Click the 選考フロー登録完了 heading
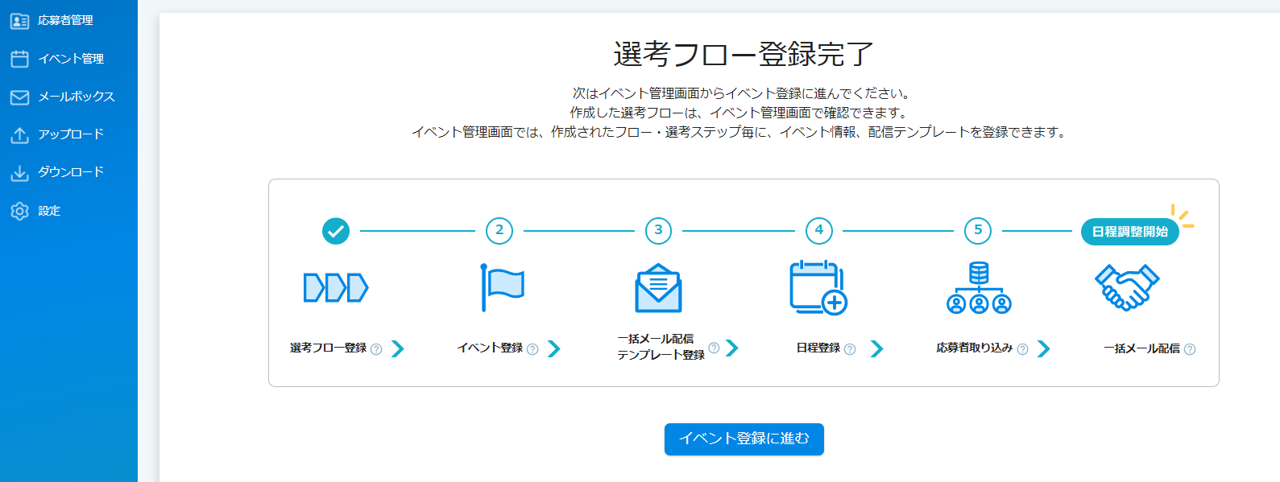 pos(744,54)
